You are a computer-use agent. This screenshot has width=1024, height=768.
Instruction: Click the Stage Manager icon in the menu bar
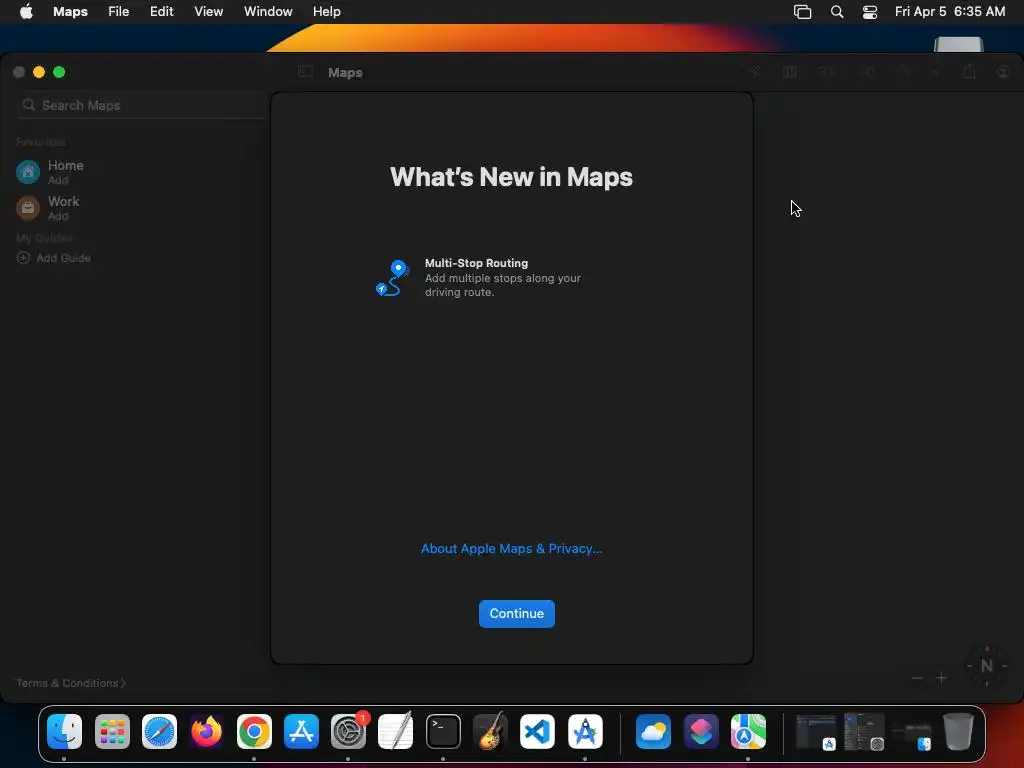(x=803, y=12)
